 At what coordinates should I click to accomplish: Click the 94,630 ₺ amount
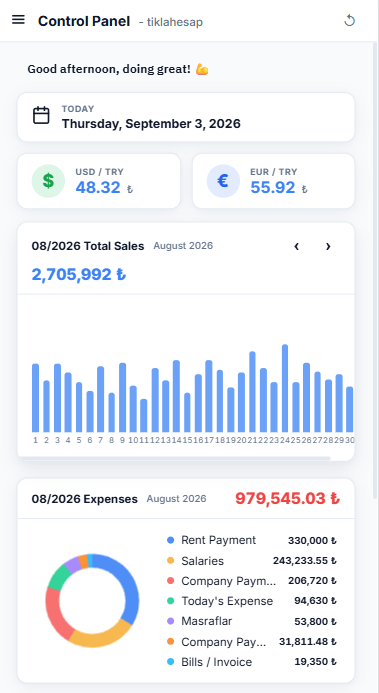(315, 601)
